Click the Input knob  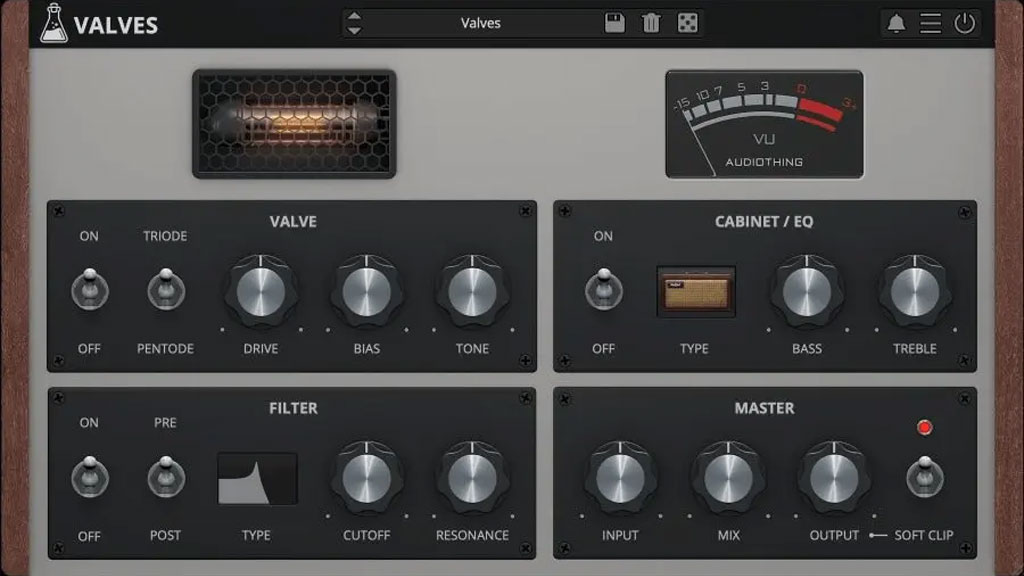pos(620,478)
